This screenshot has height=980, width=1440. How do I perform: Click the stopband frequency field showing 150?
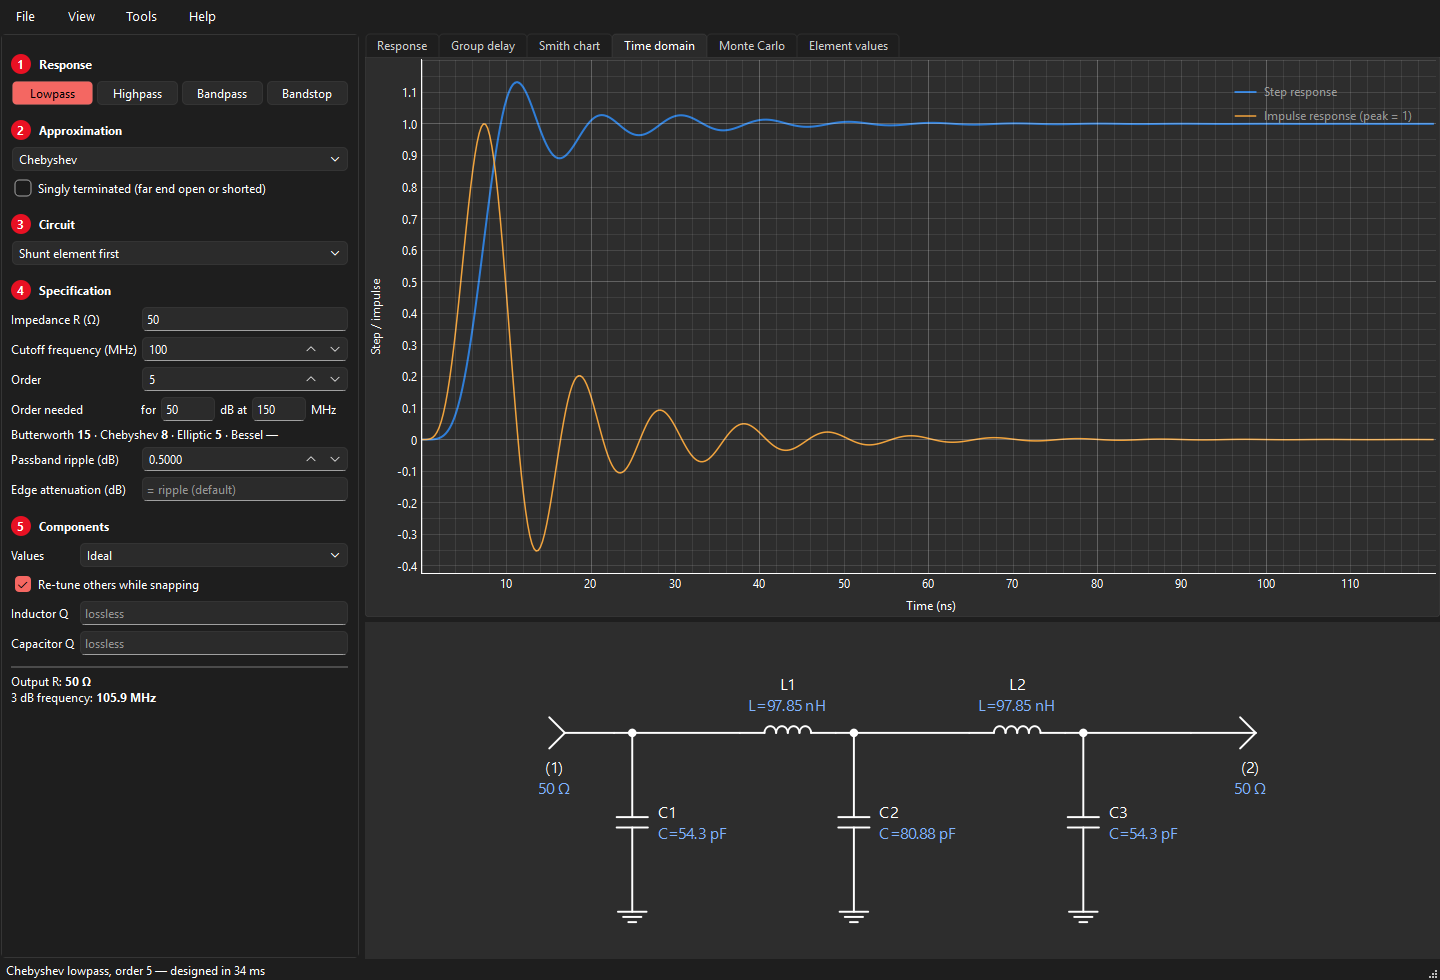(279, 409)
